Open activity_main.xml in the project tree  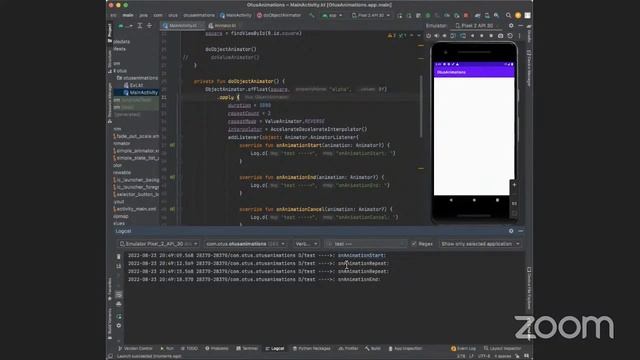point(134,209)
